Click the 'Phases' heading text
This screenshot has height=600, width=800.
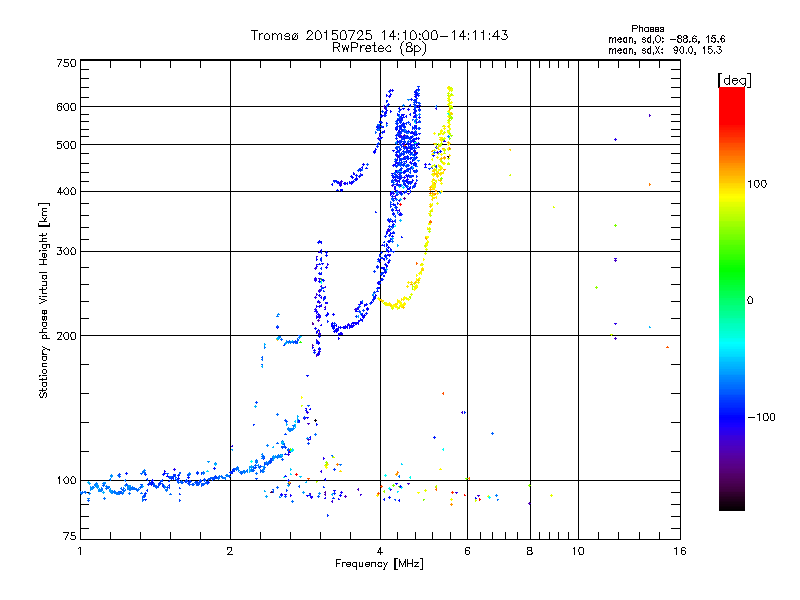pyautogui.click(x=647, y=29)
